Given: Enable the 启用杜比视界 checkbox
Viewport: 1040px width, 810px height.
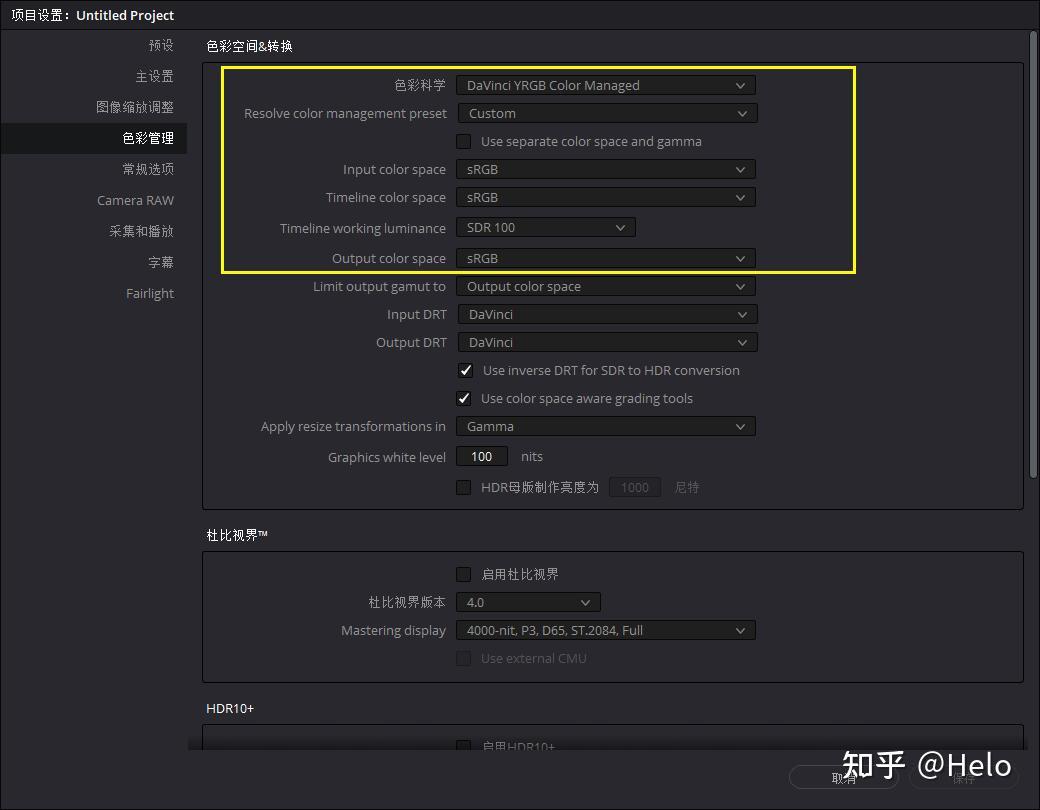Looking at the screenshot, I should [463, 574].
